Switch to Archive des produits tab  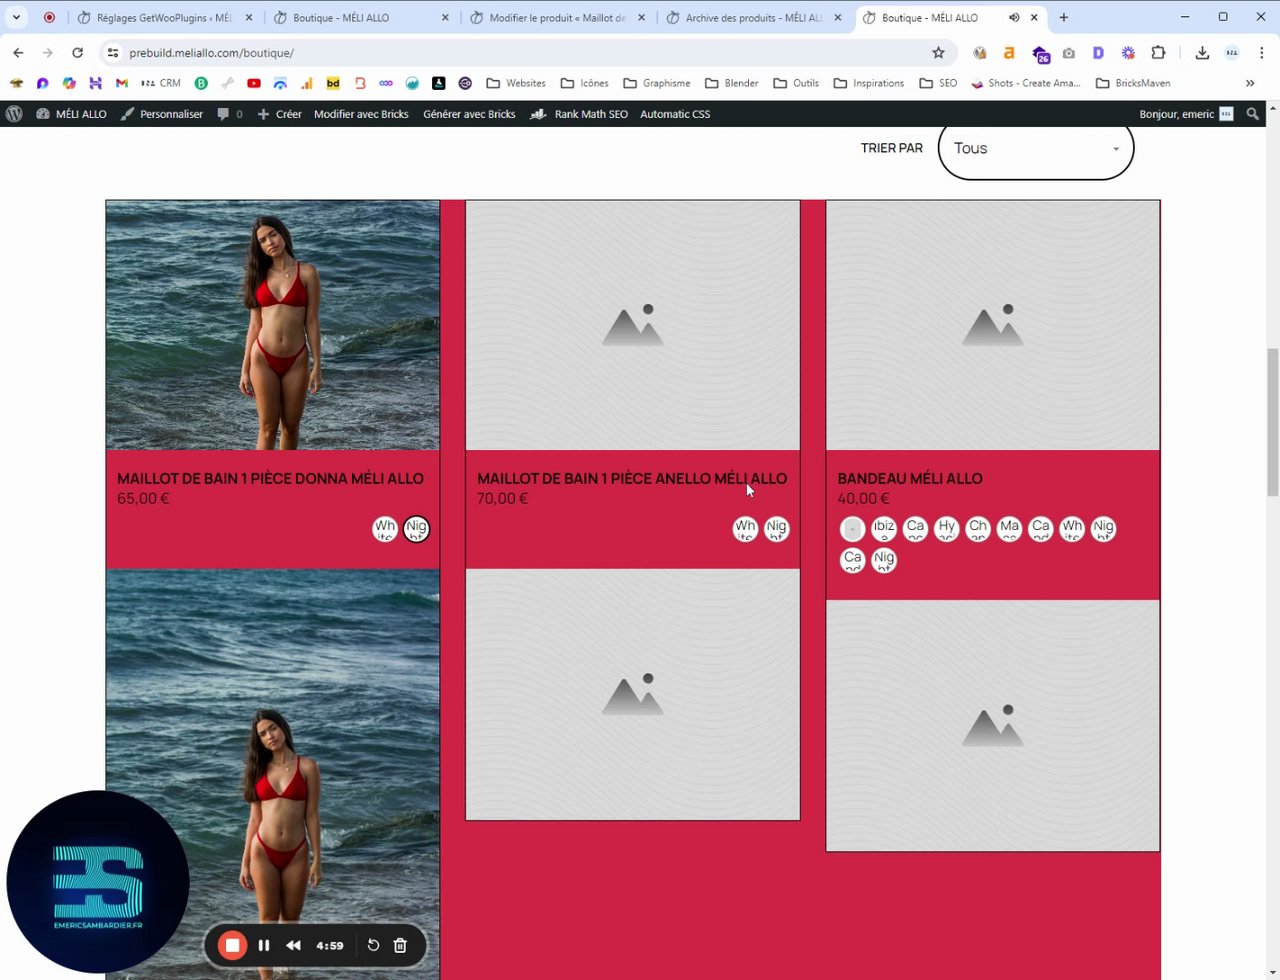click(x=753, y=17)
